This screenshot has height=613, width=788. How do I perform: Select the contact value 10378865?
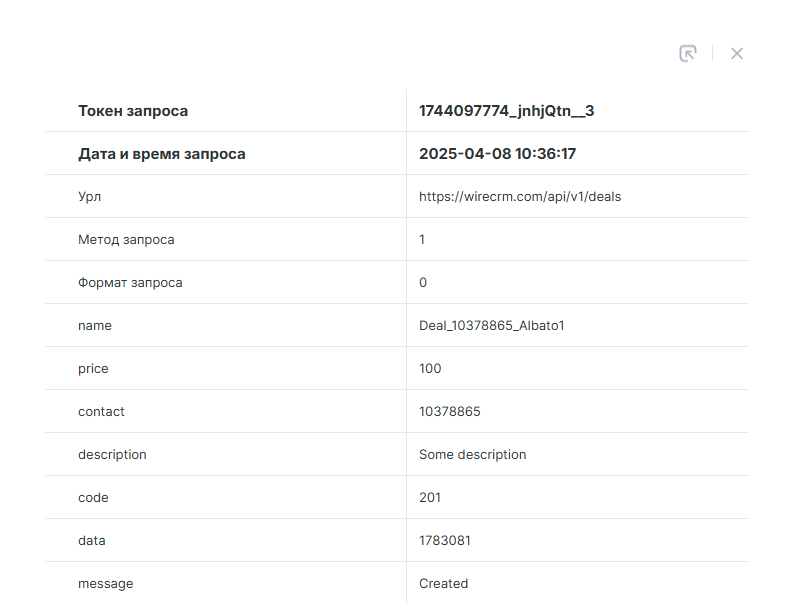click(x=450, y=412)
